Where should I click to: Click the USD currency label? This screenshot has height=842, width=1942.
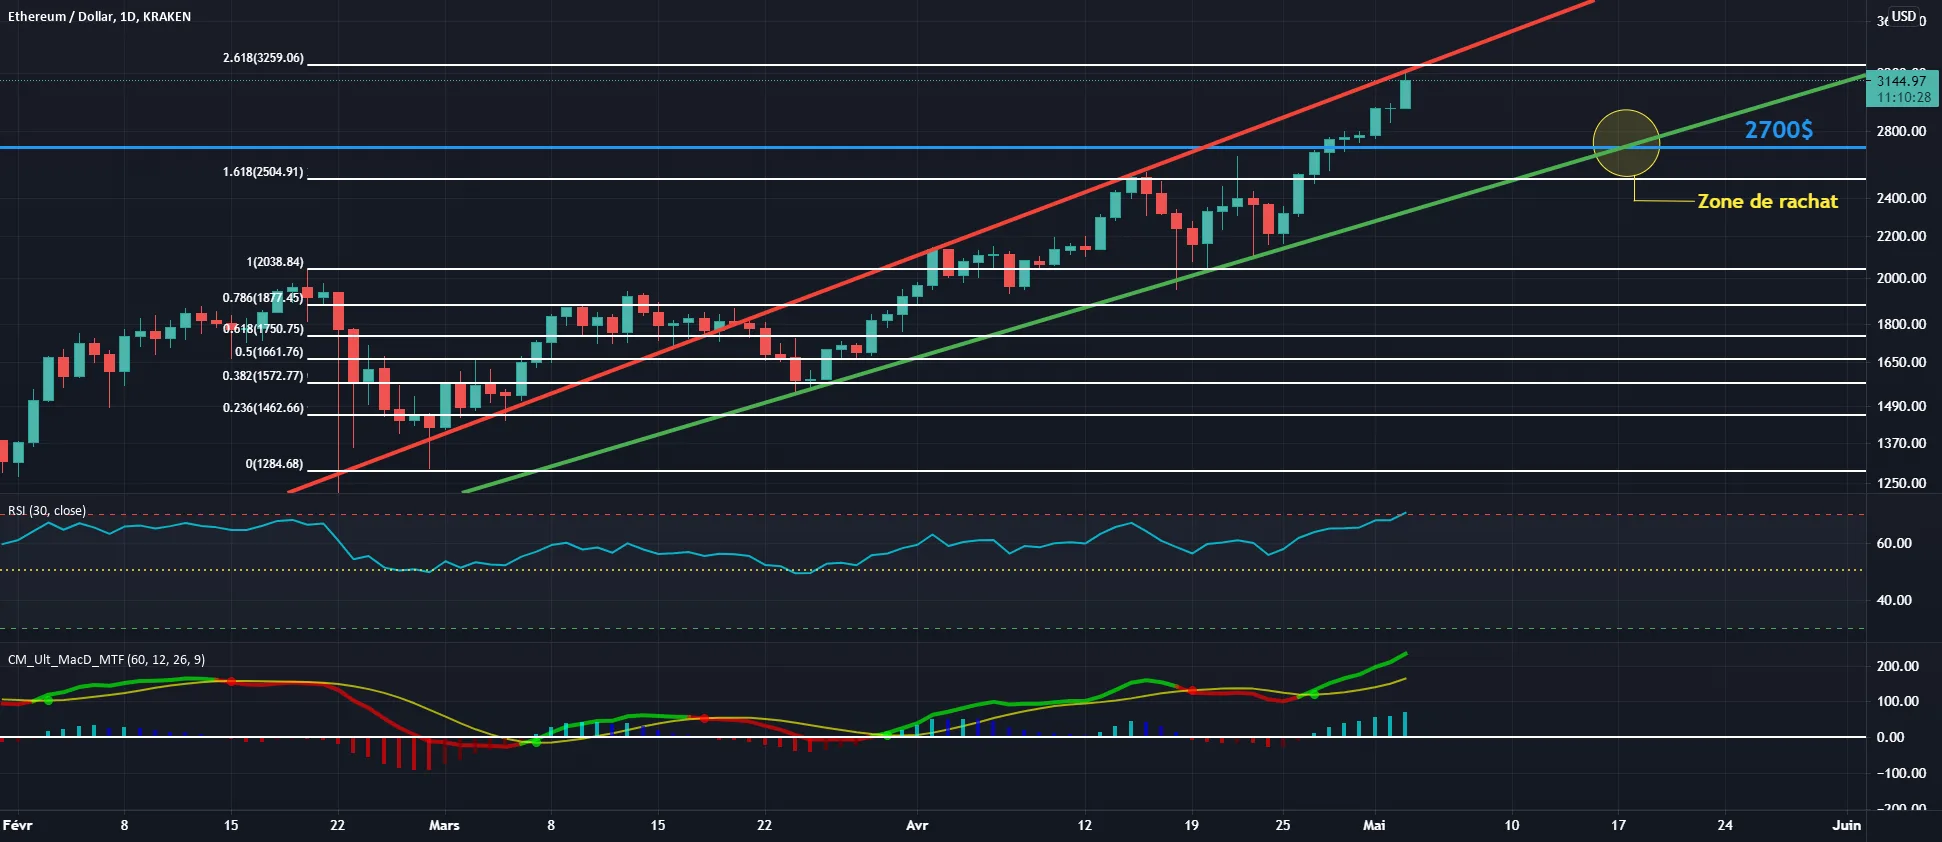(1903, 16)
